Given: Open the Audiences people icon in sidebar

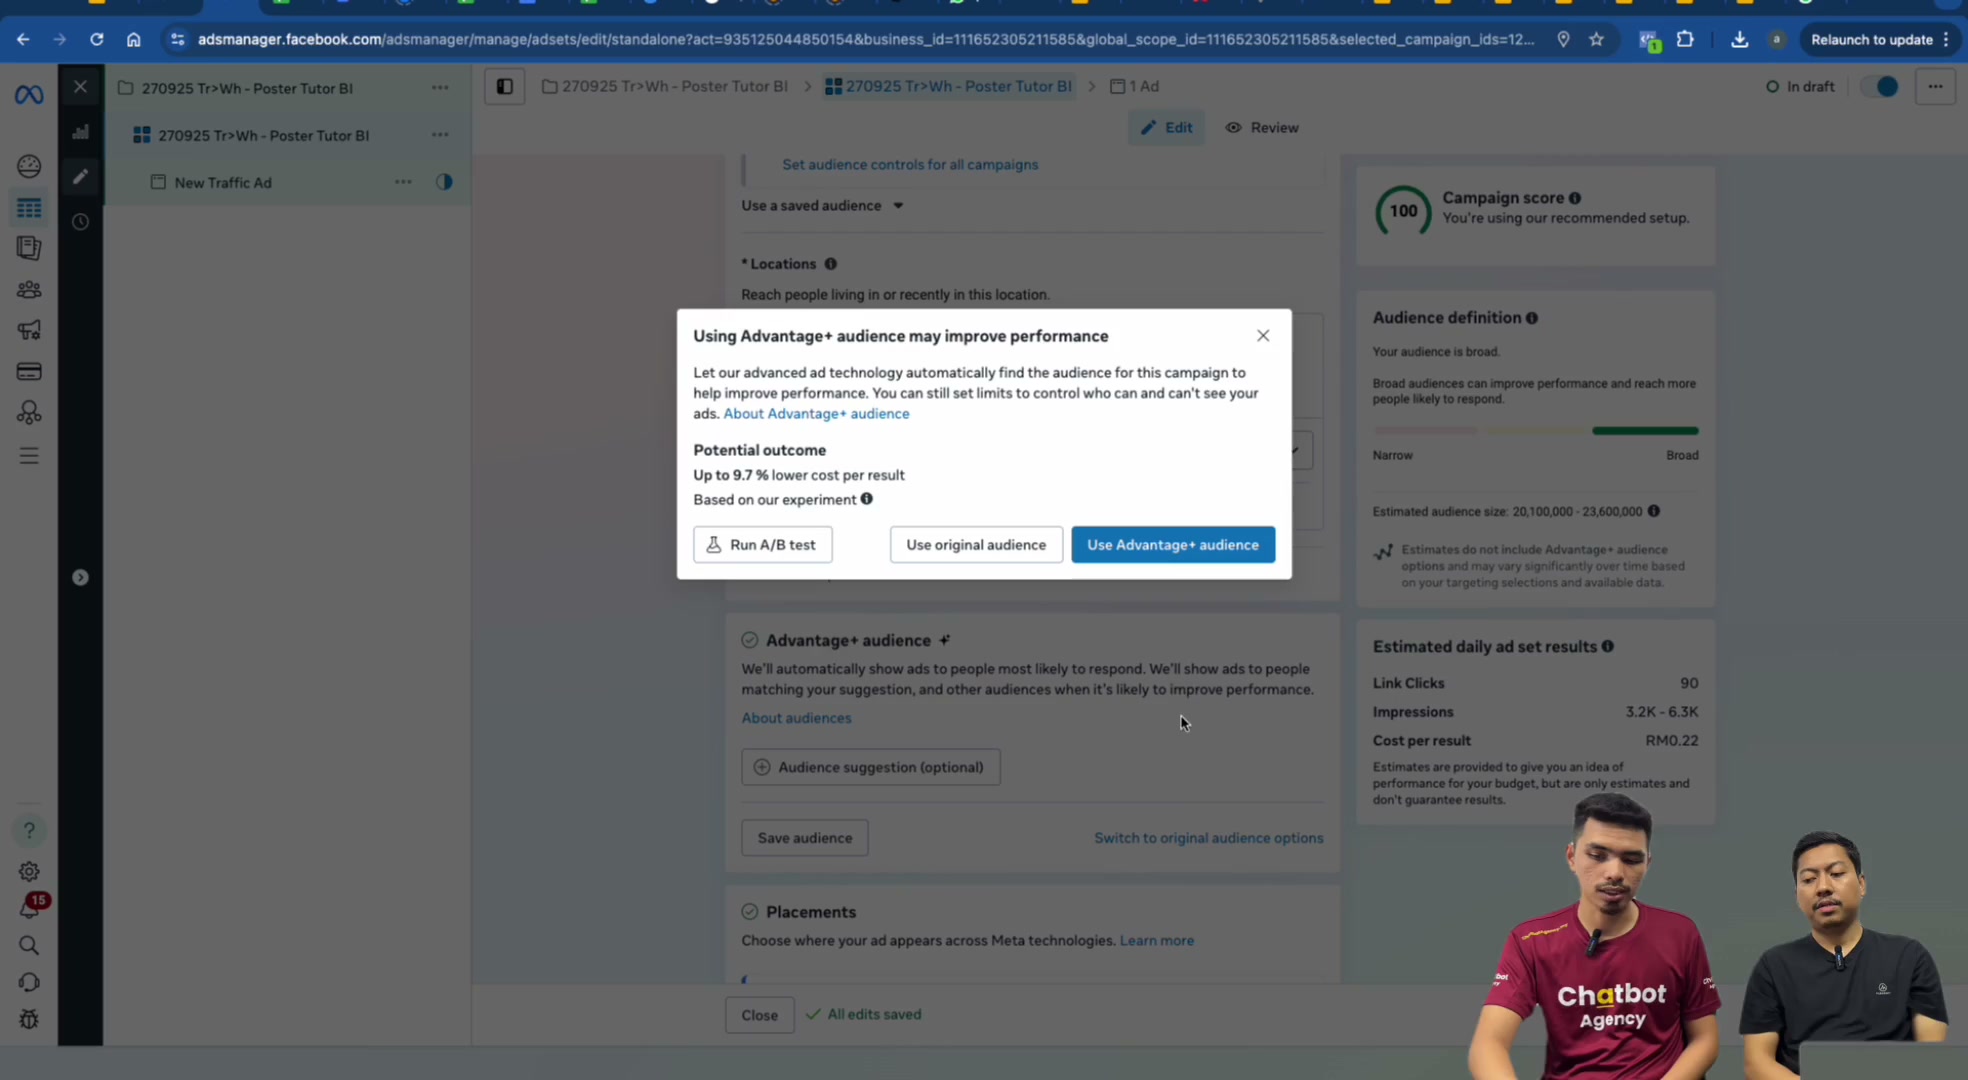Looking at the screenshot, I should coord(29,290).
